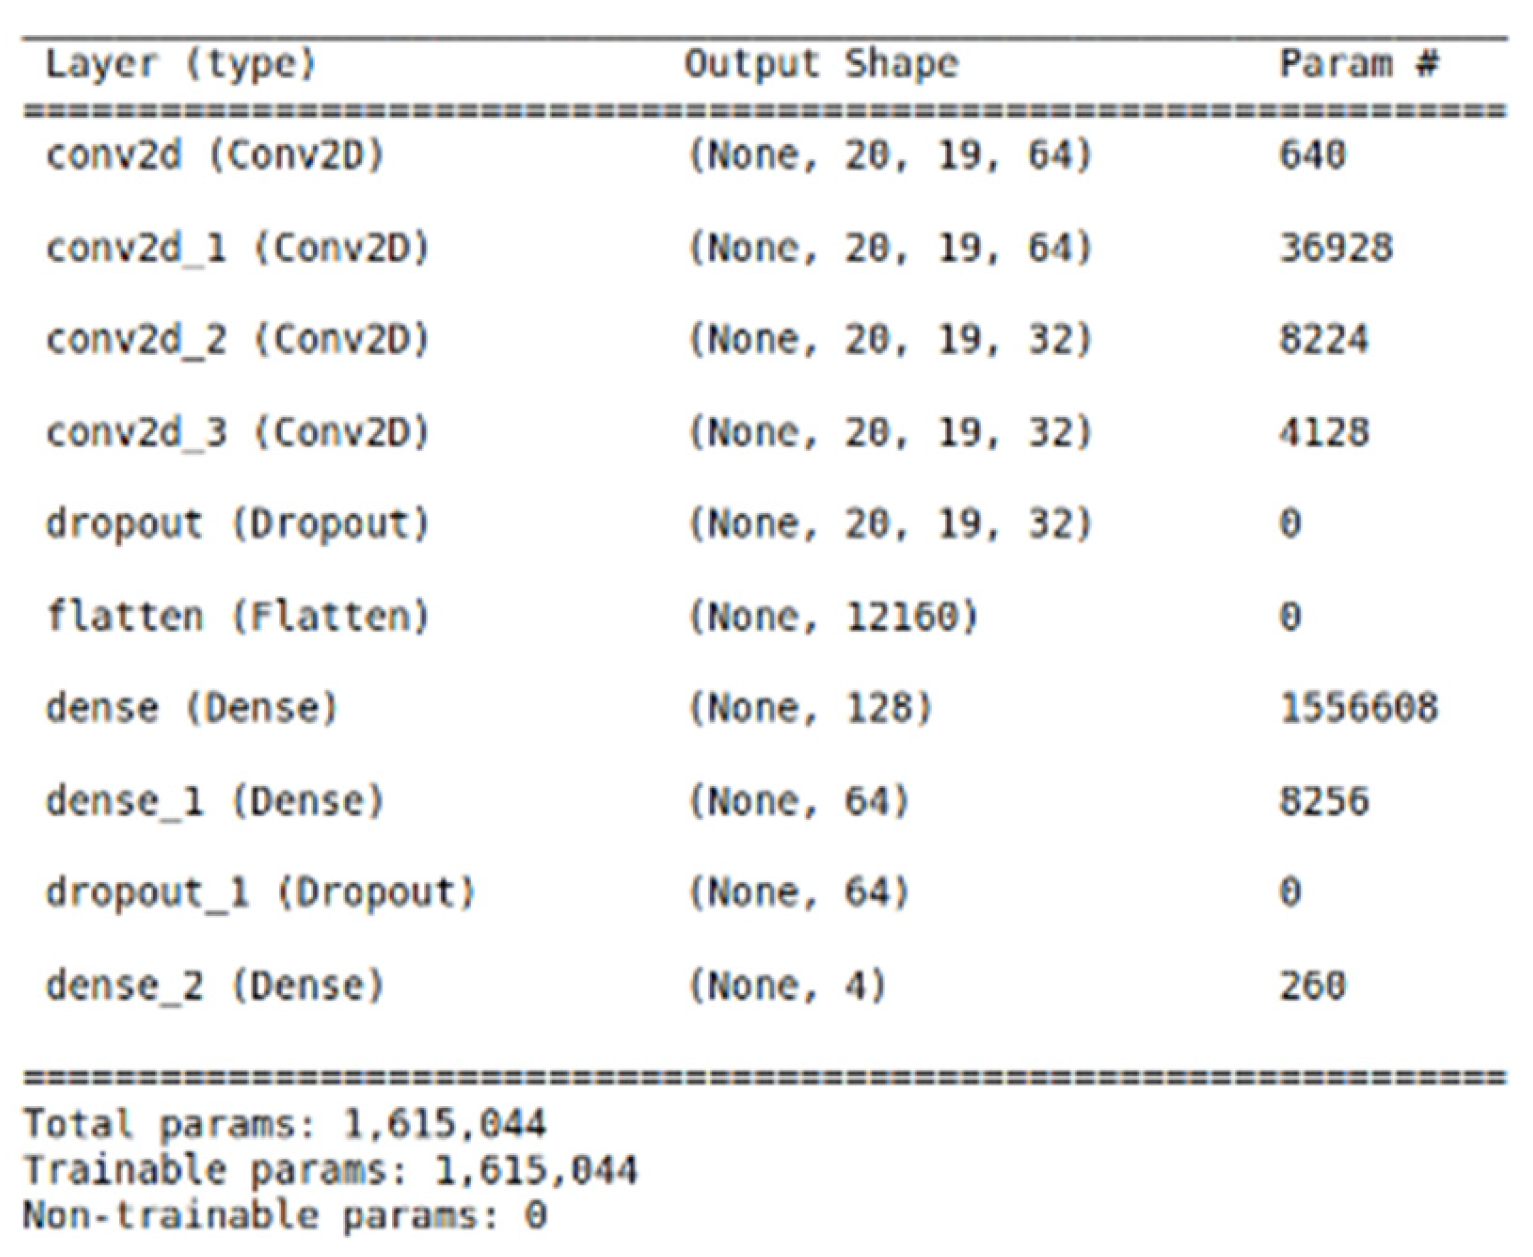Select the "Output Shape" column header
This screenshot has width=1533, height=1257.
(x=821, y=65)
